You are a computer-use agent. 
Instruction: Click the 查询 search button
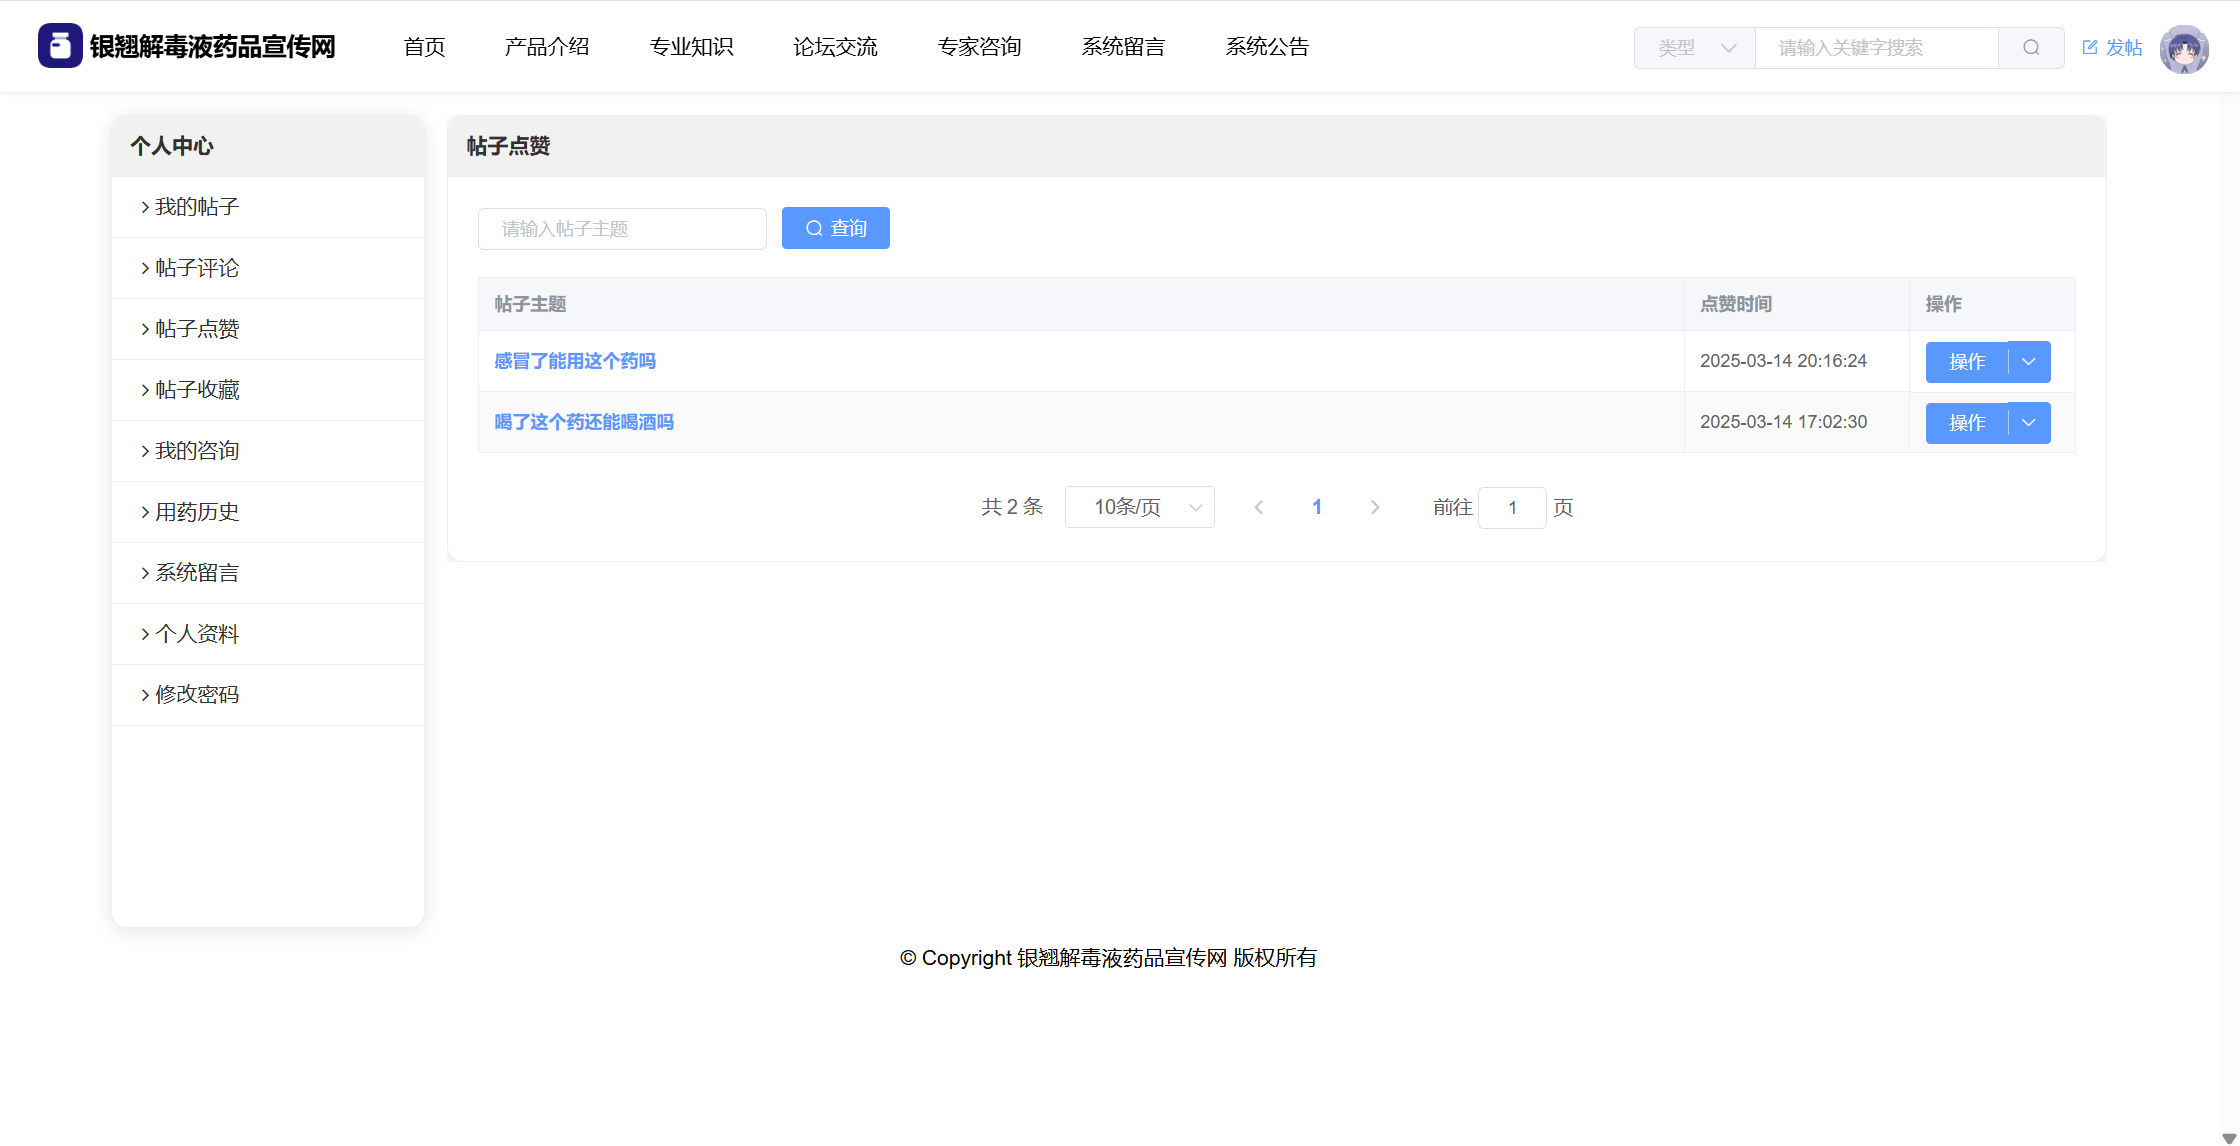coord(836,229)
